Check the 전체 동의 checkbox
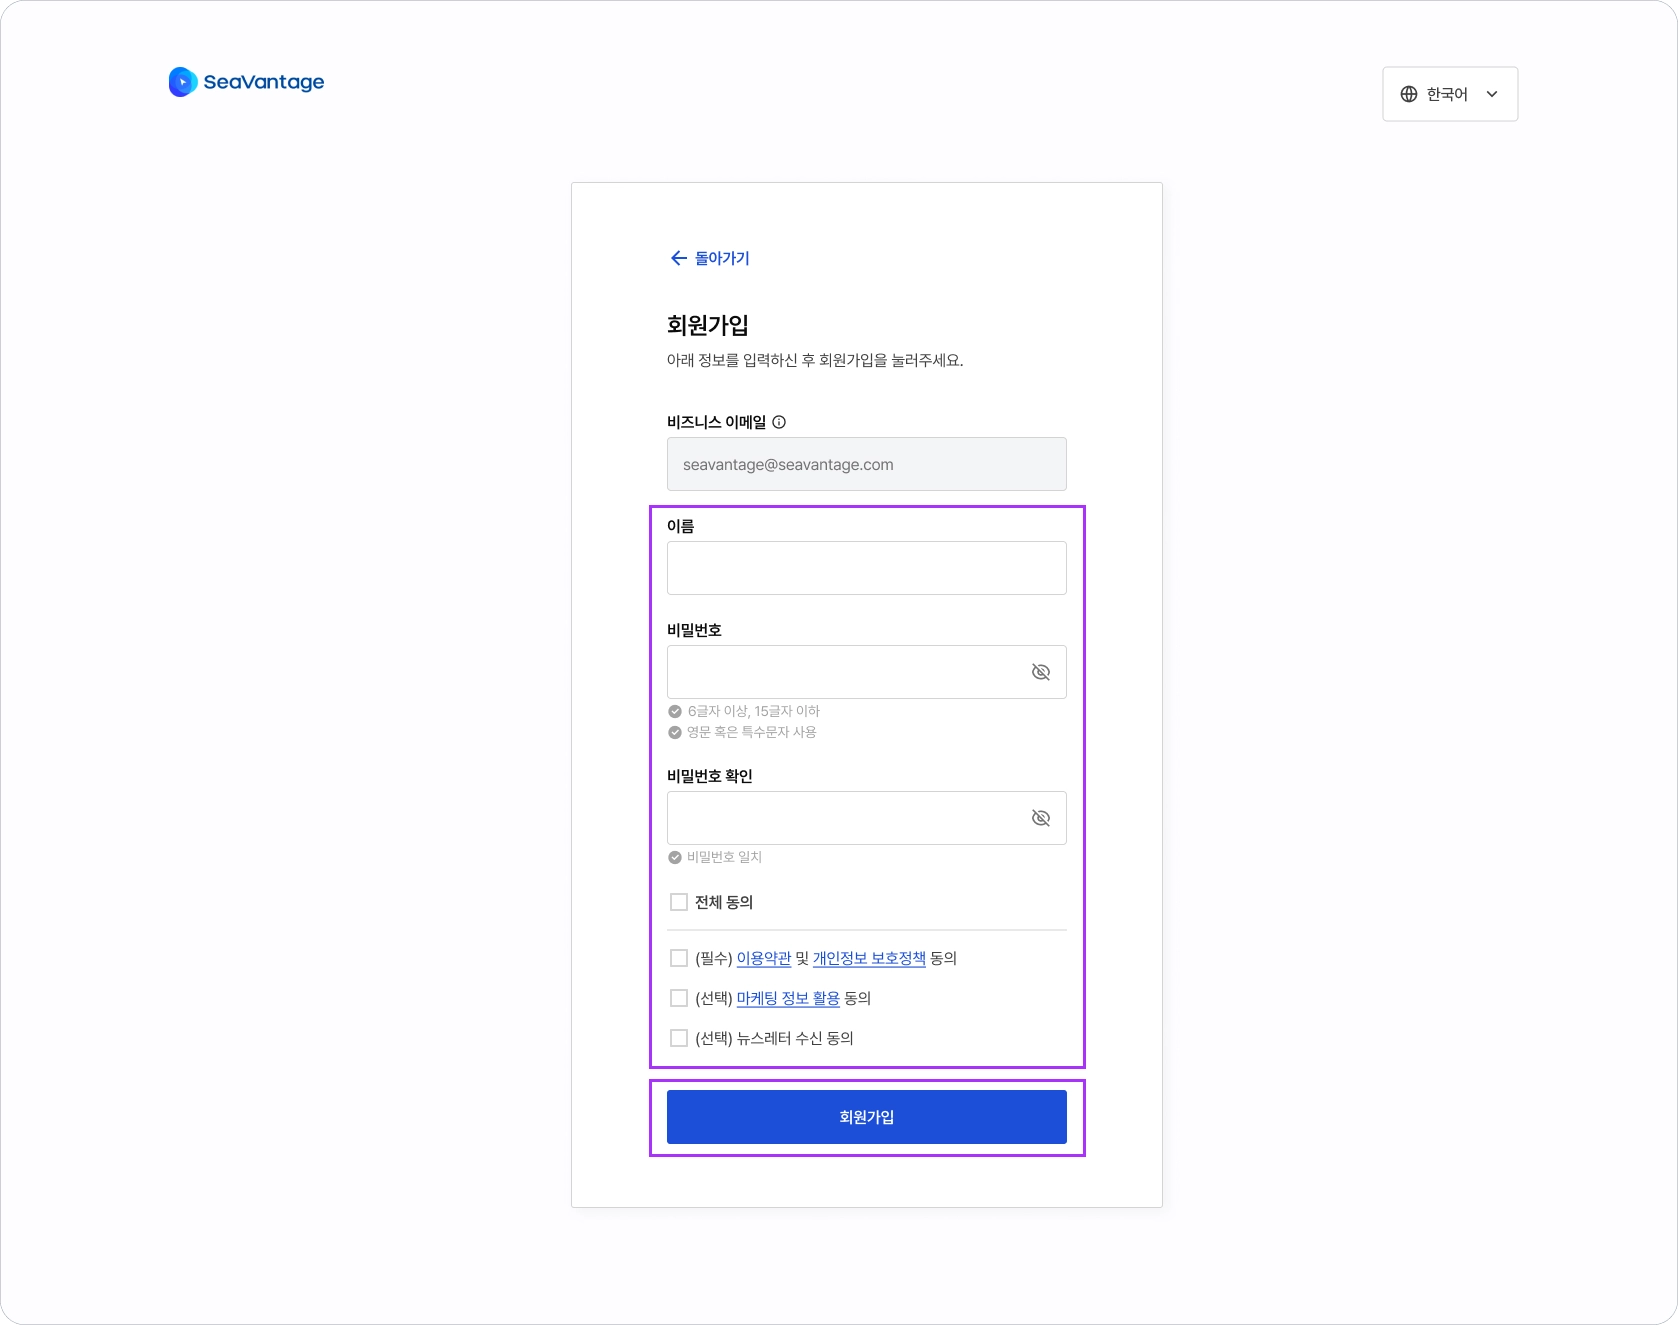1678x1325 pixels. click(x=679, y=902)
